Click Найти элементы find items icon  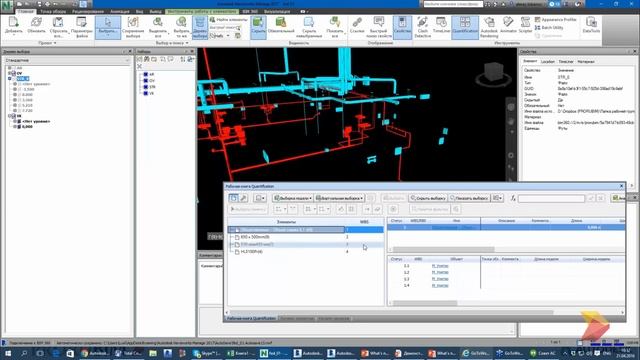(228, 20)
